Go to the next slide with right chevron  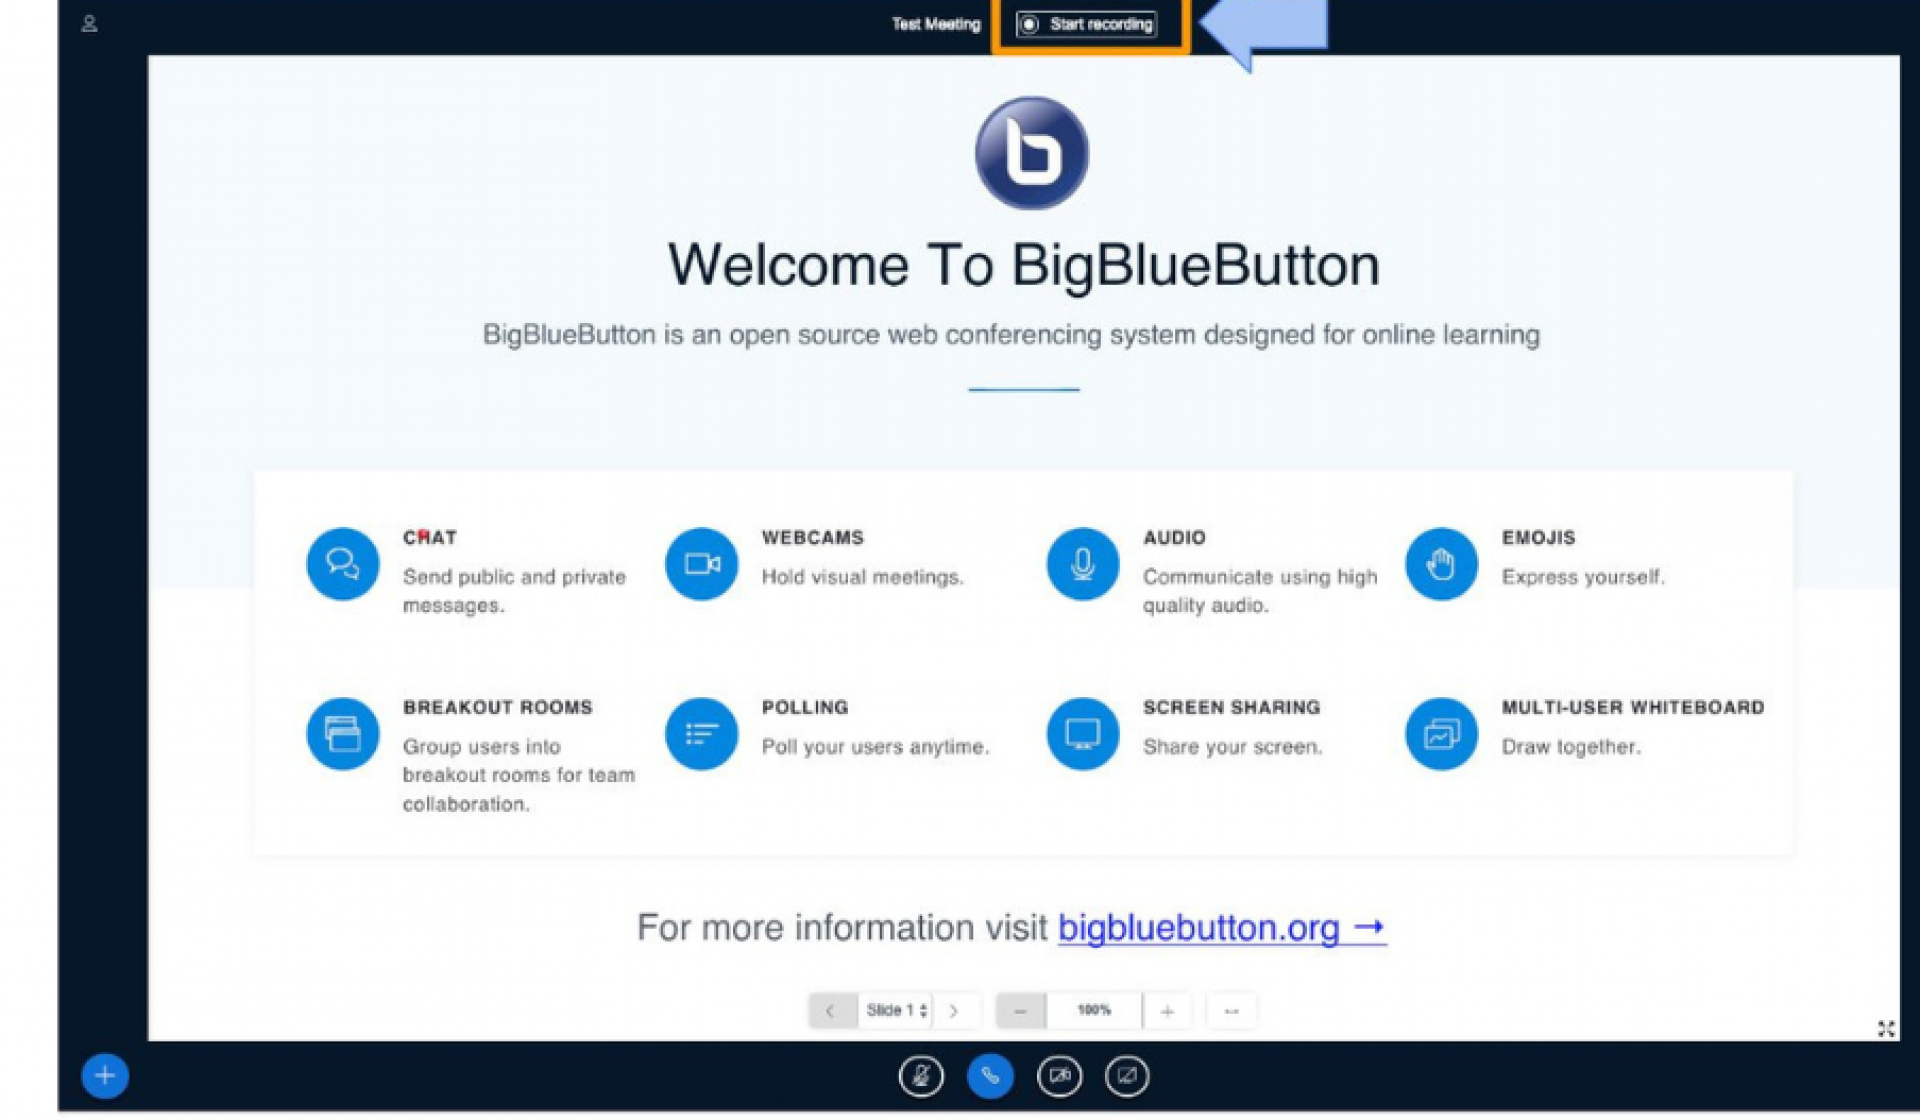coord(955,1010)
